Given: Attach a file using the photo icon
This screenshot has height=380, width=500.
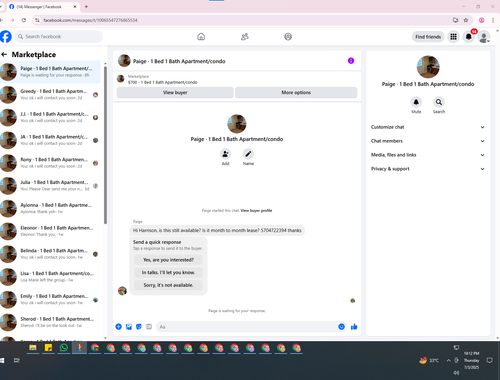Looking at the screenshot, I should [x=129, y=327].
